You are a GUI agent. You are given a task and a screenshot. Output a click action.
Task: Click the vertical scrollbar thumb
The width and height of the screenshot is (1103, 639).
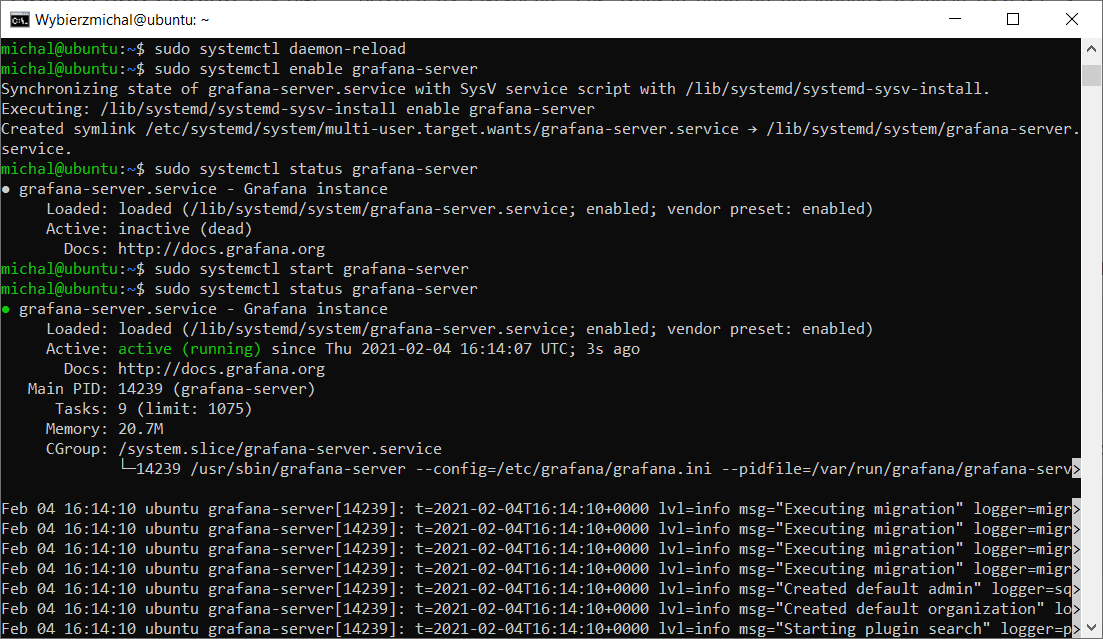[x=1091, y=75]
